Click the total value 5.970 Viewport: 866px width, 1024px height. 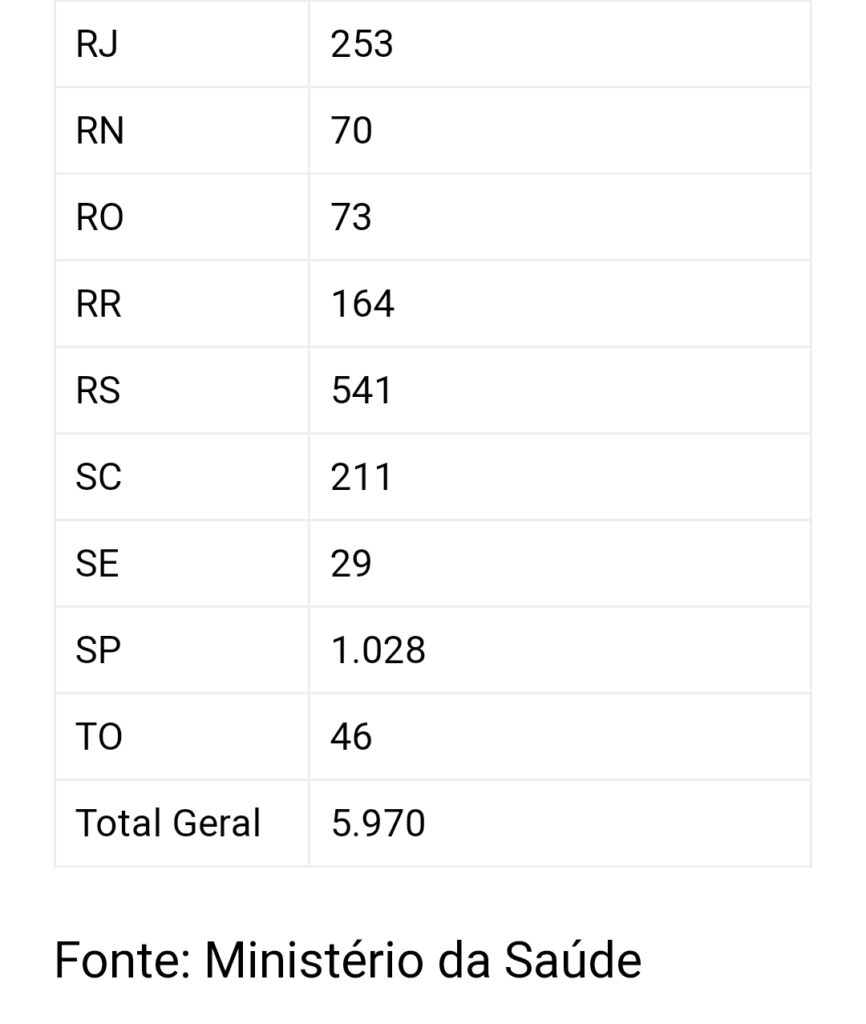pyautogui.click(x=378, y=824)
